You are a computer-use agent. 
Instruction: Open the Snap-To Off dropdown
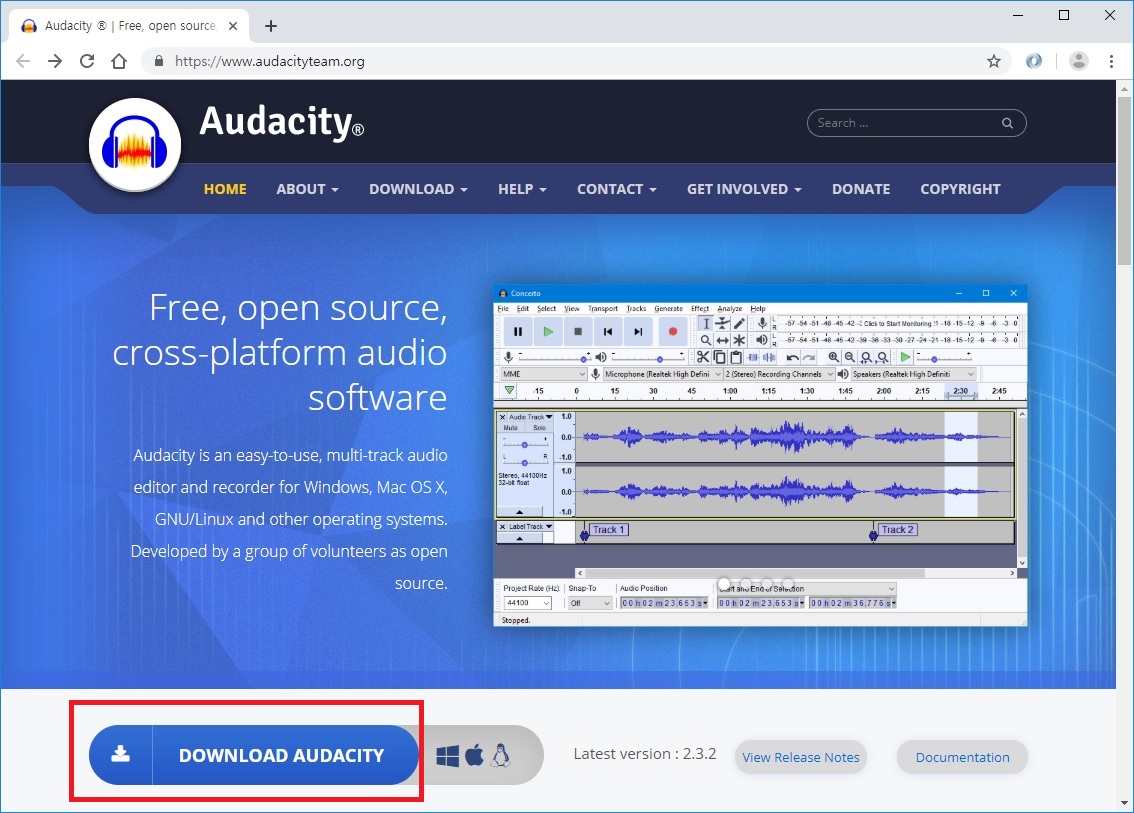point(589,603)
